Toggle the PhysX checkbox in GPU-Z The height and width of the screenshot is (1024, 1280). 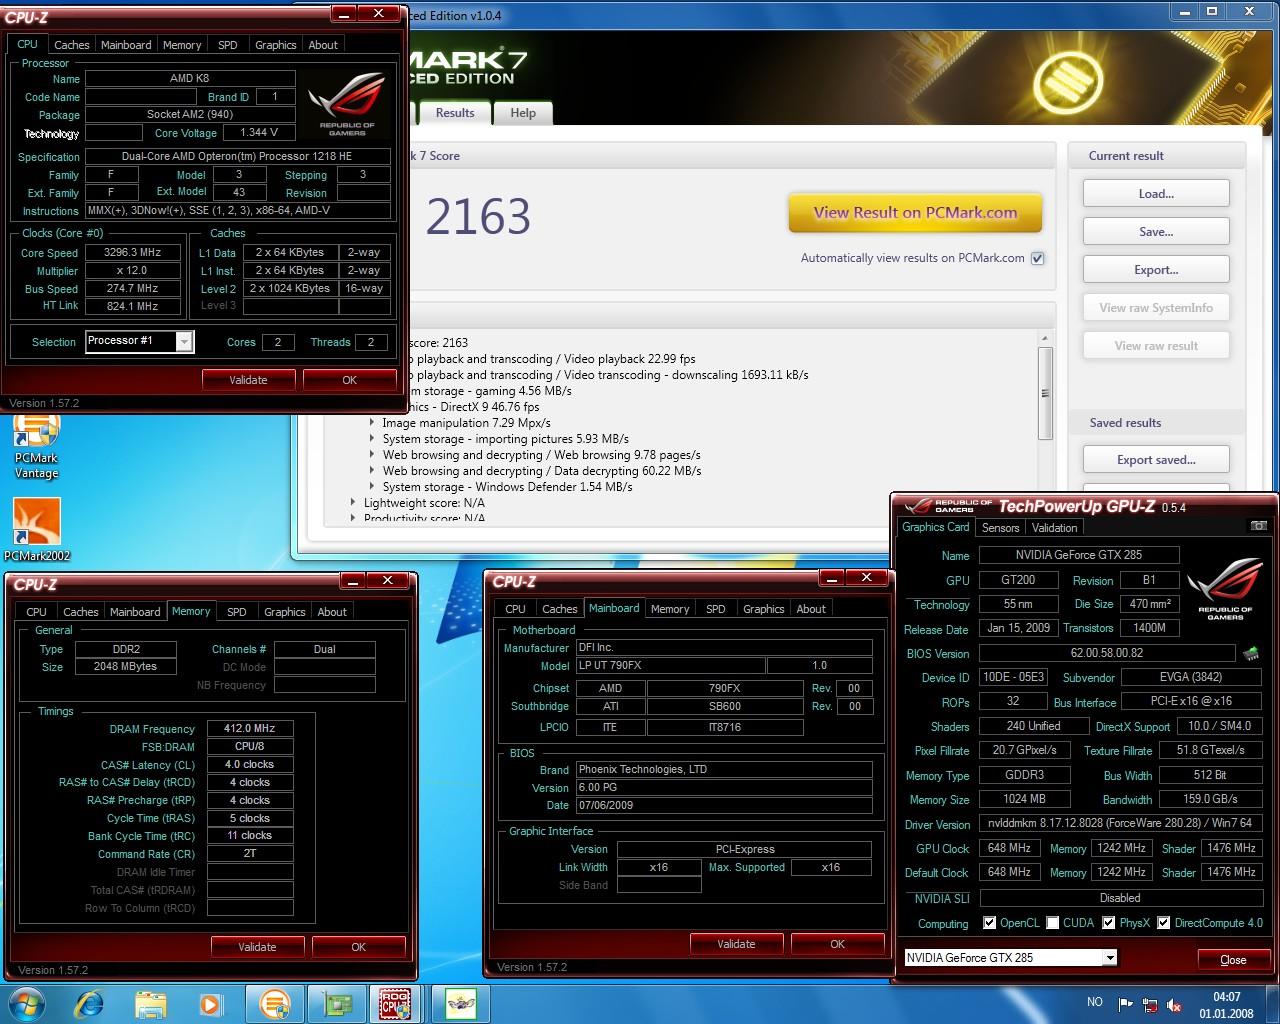(x=1108, y=923)
